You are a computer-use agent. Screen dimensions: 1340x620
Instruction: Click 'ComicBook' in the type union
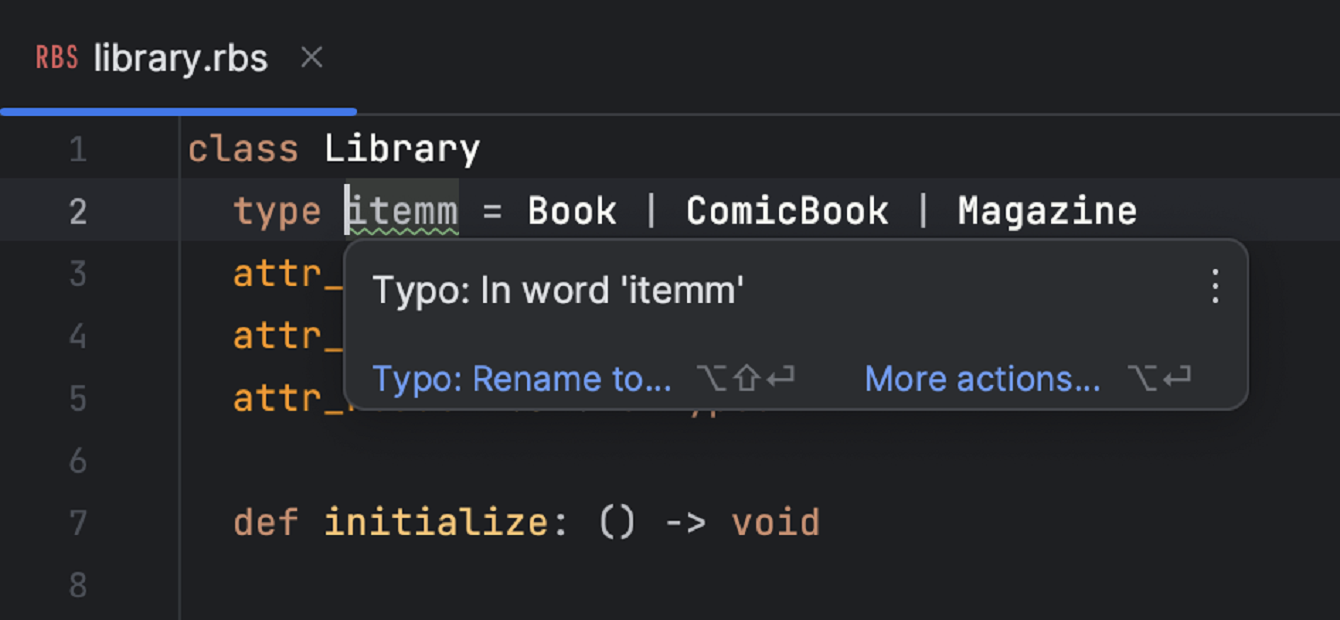coord(787,211)
